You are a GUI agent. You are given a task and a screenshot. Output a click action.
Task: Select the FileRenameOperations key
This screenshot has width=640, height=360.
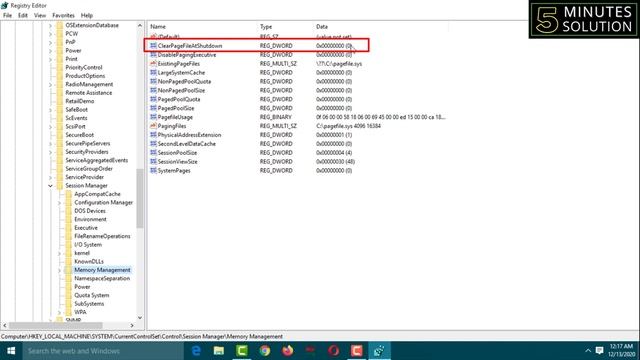[102, 236]
